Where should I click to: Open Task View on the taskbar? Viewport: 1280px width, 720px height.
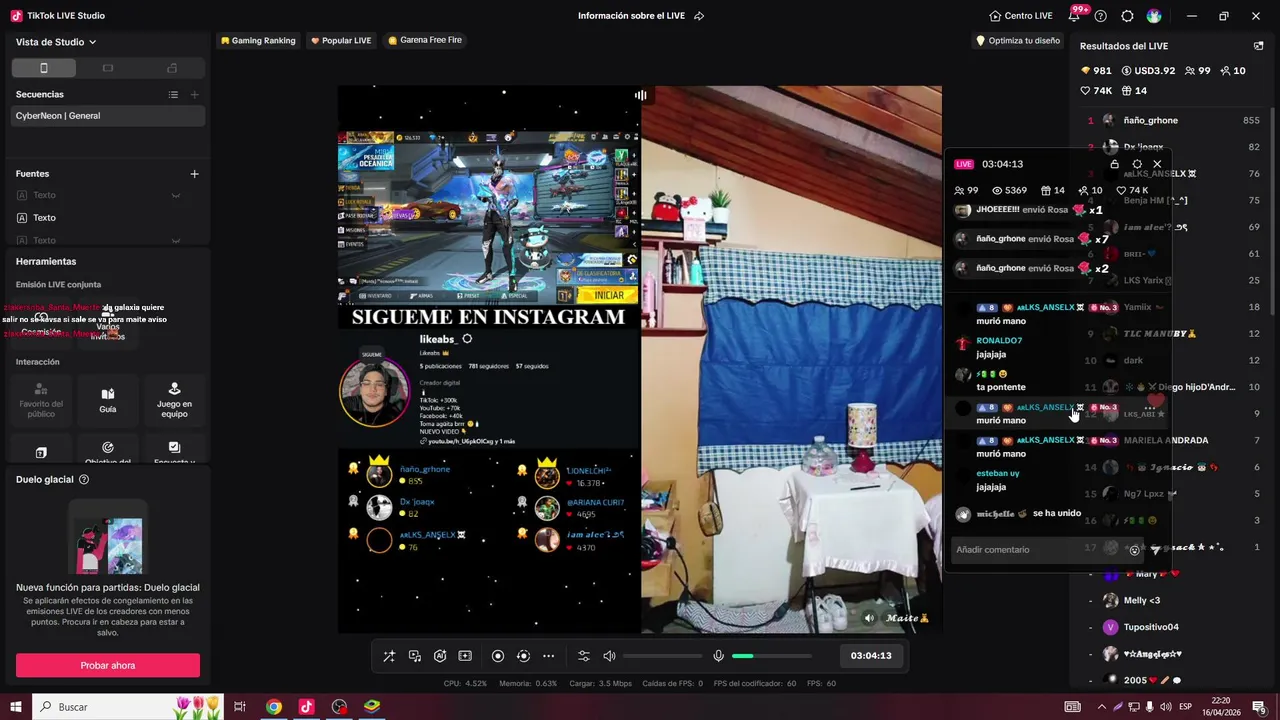click(x=240, y=707)
